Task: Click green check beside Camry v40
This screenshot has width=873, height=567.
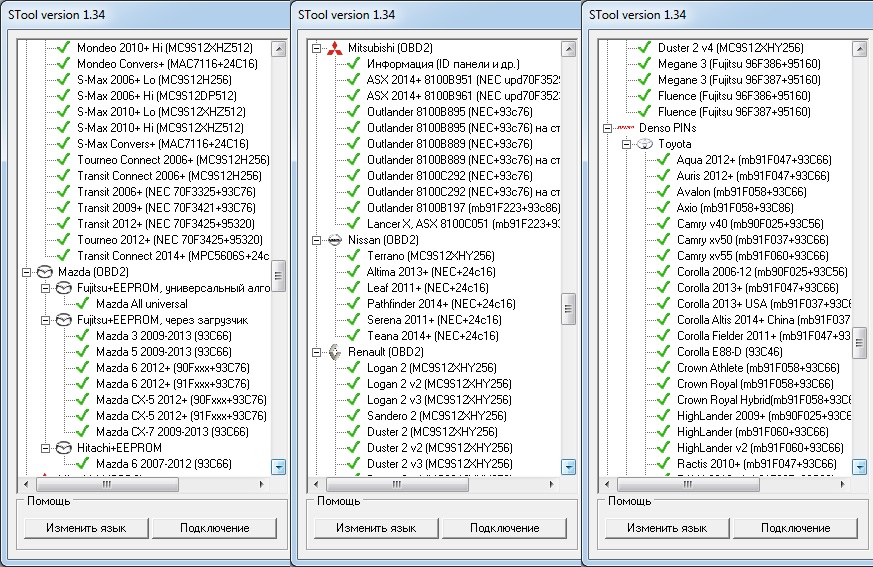Action: [663, 224]
